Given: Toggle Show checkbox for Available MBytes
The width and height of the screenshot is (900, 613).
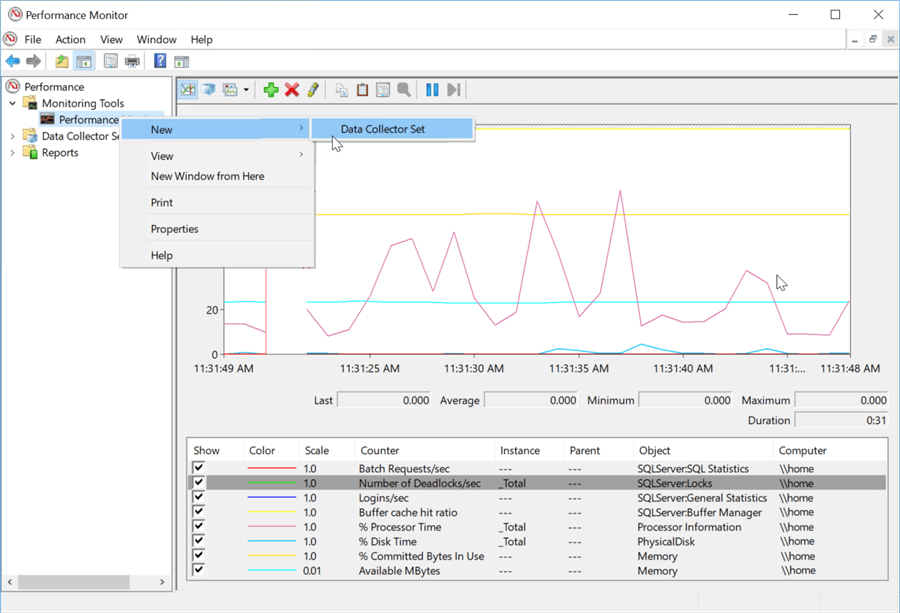Looking at the screenshot, I should coord(199,571).
